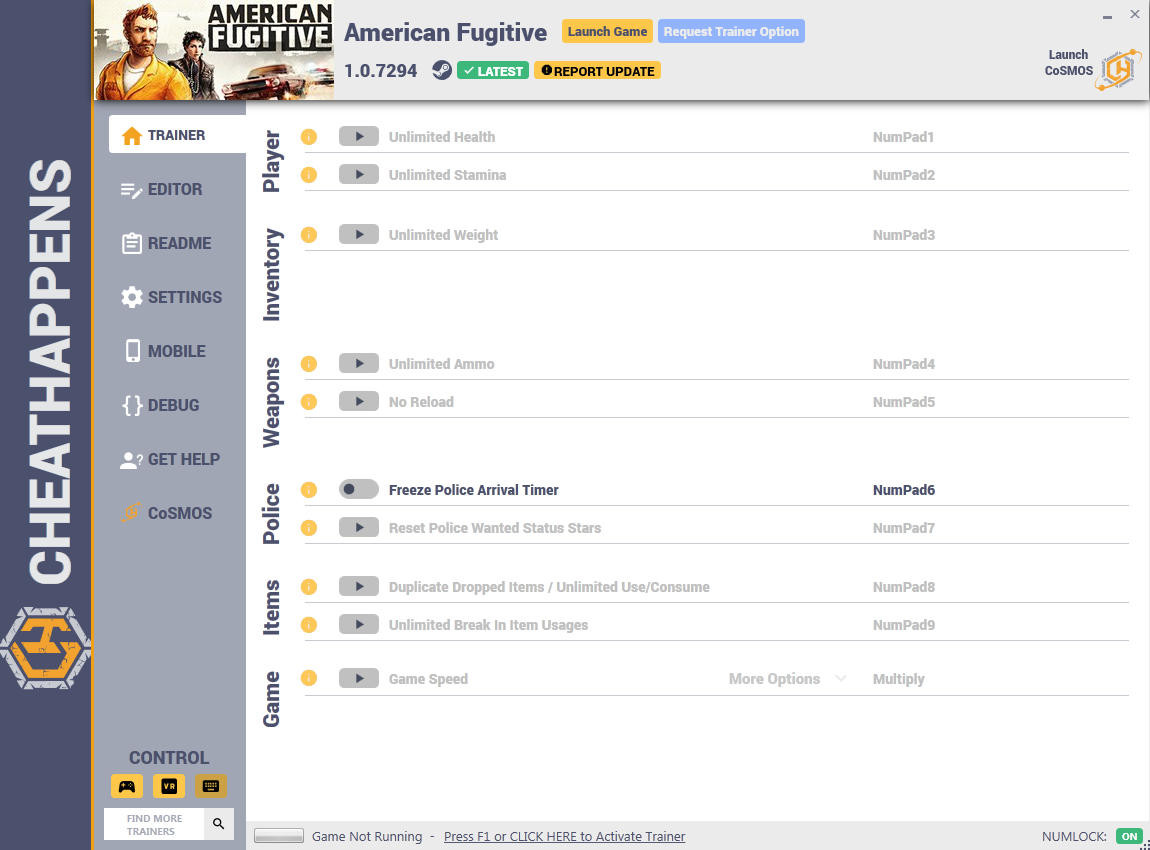Click the search magnifier for more trainers
This screenshot has height=850, width=1150.
pos(219,824)
